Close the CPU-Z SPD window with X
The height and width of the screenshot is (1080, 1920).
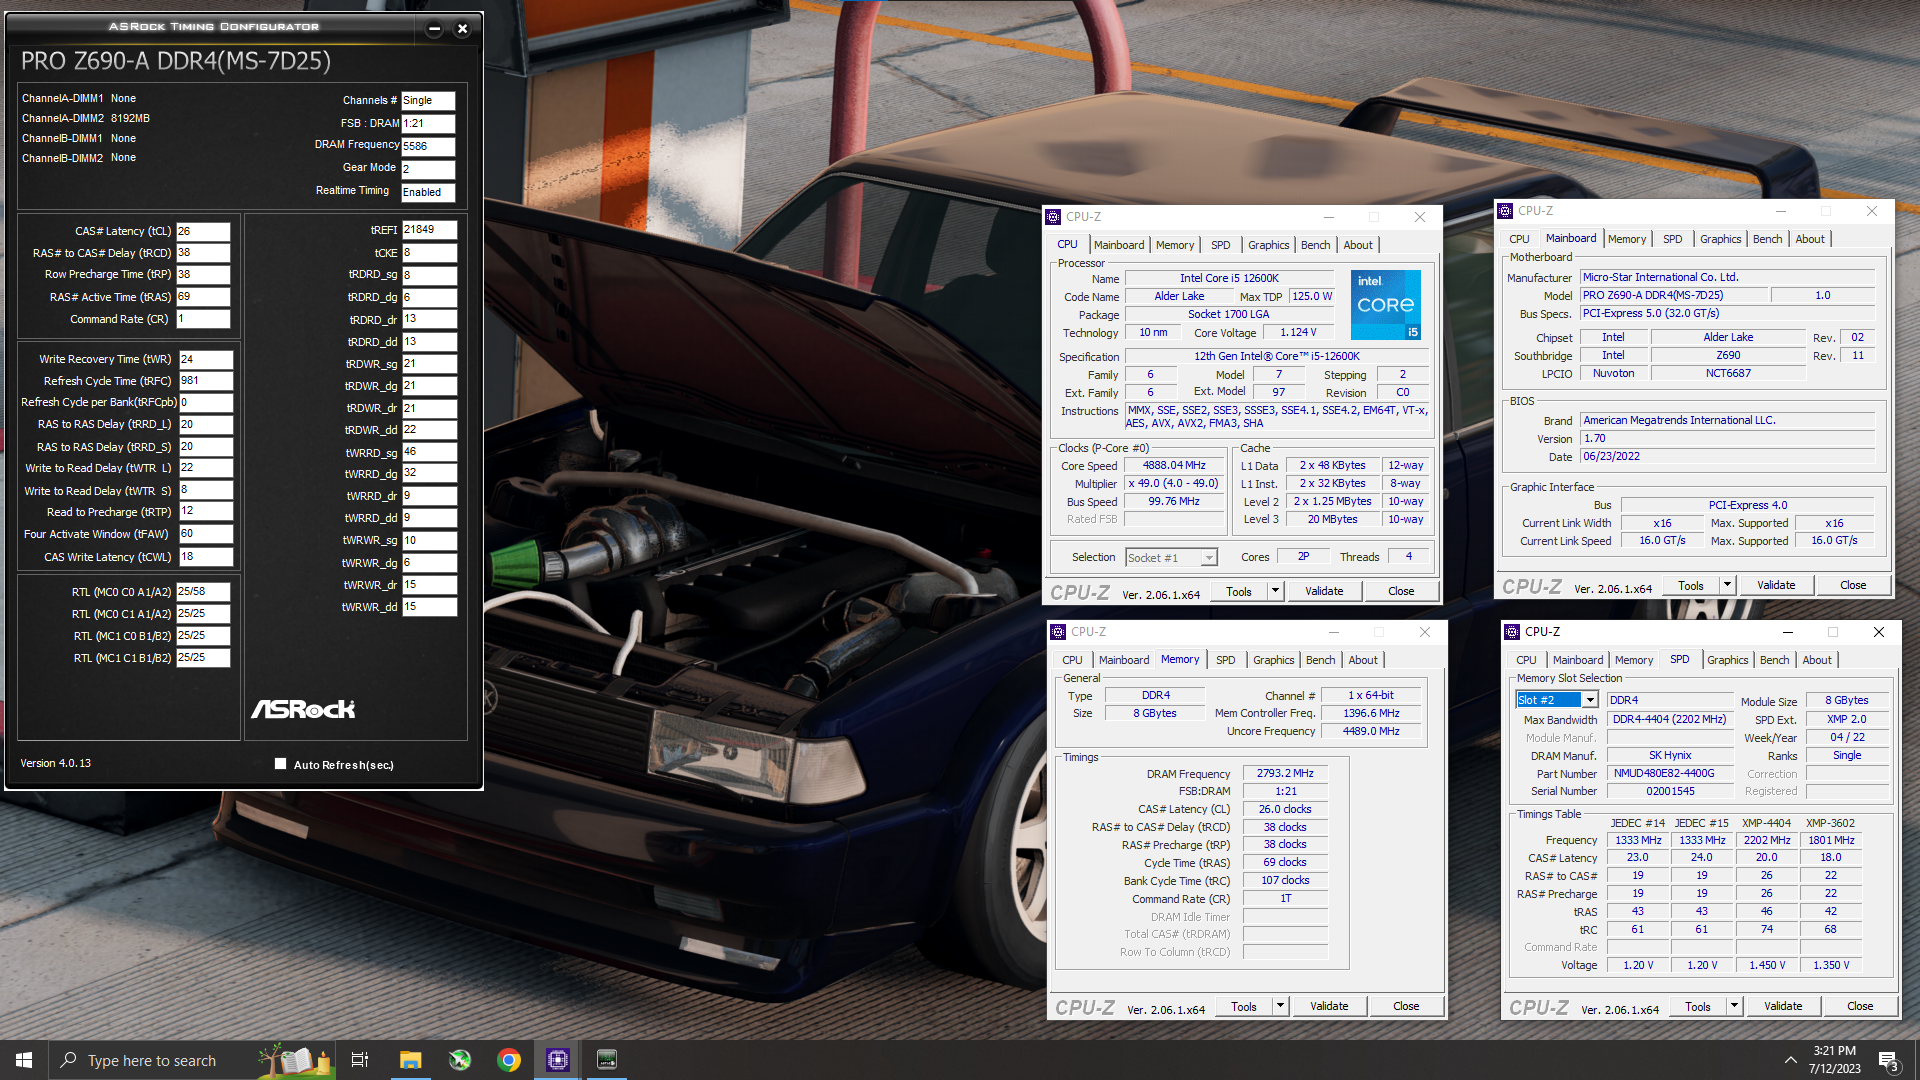click(x=1878, y=632)
